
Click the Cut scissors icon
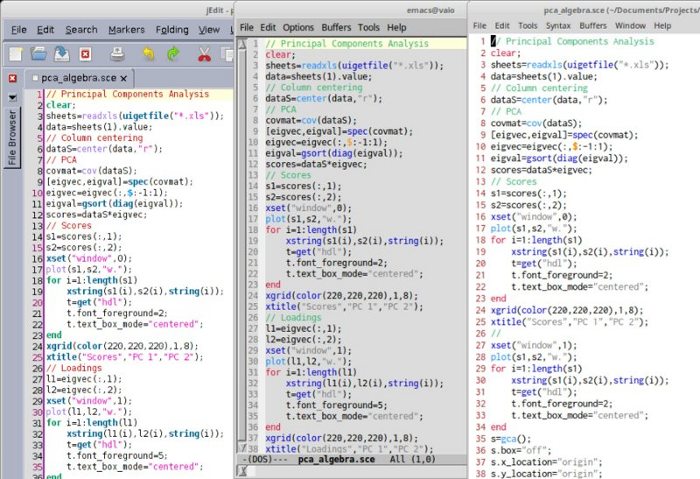click(x=205, y=53)
